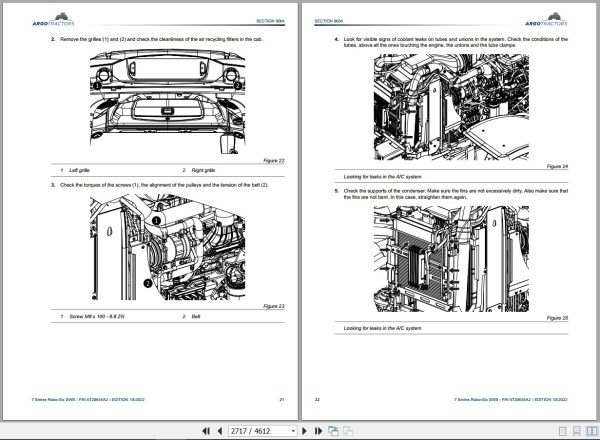
Task: Click page number 22 in right footer
Action: [x=317, y=399]
